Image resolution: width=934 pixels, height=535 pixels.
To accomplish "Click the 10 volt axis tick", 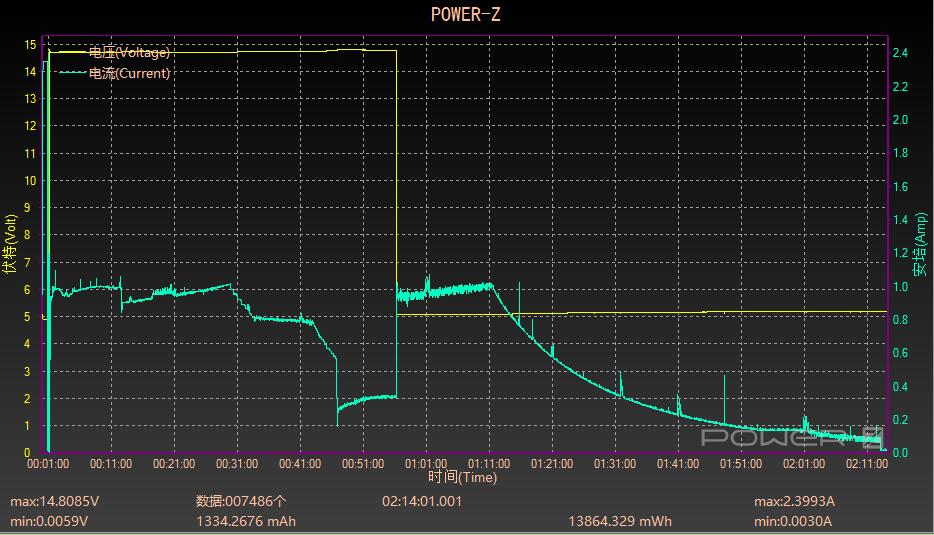I will pyautogui.click(x=30, y=181).
